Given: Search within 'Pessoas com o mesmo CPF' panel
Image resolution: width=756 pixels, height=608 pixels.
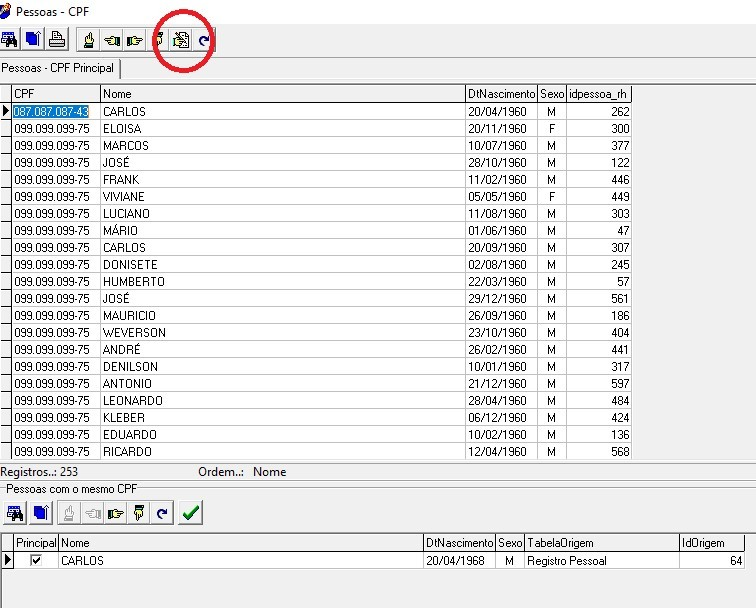Looking at the screenshot, I should point(15,513).
